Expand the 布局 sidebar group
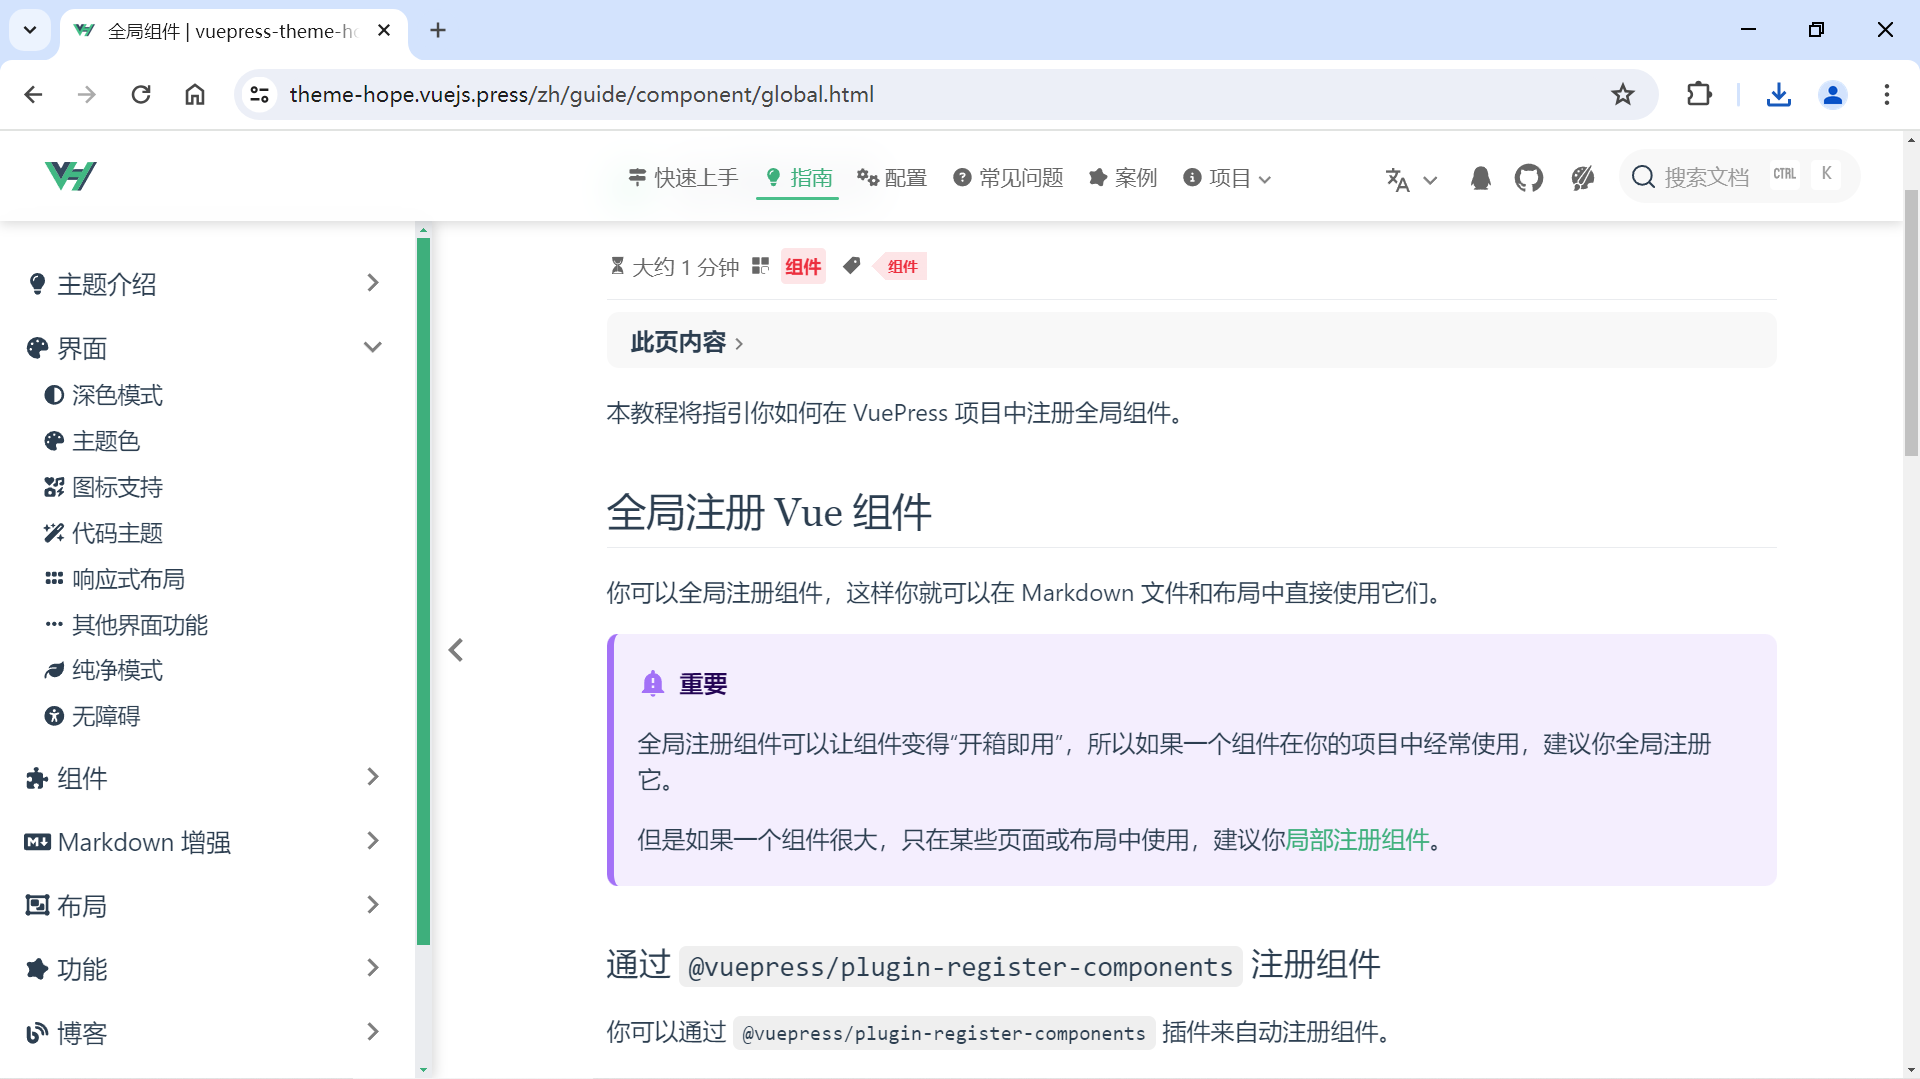This screenshot has width=1920, height=1079. pyautogui.click(x=204, y=906)
